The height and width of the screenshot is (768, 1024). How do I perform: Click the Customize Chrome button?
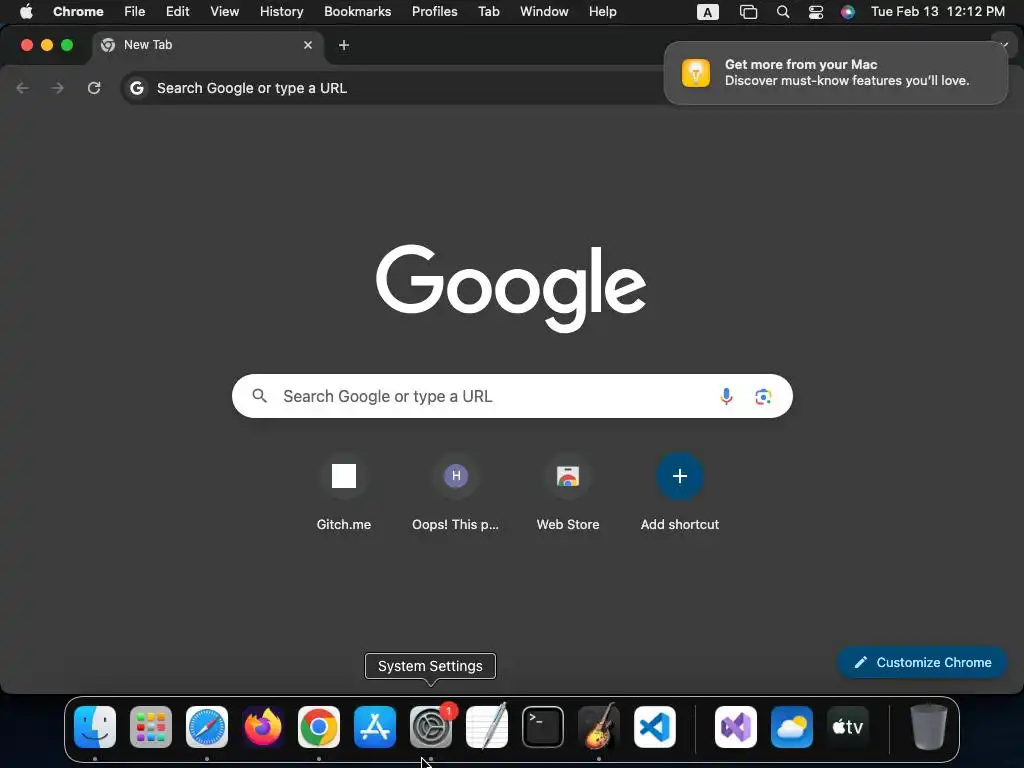pyautogui.click(x=922, y=662)
